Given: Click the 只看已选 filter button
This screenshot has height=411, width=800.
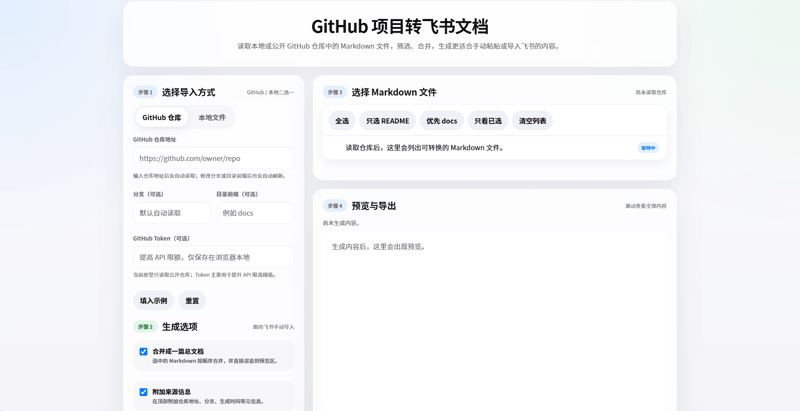Looking at the screenshot, I should (488, 121).
